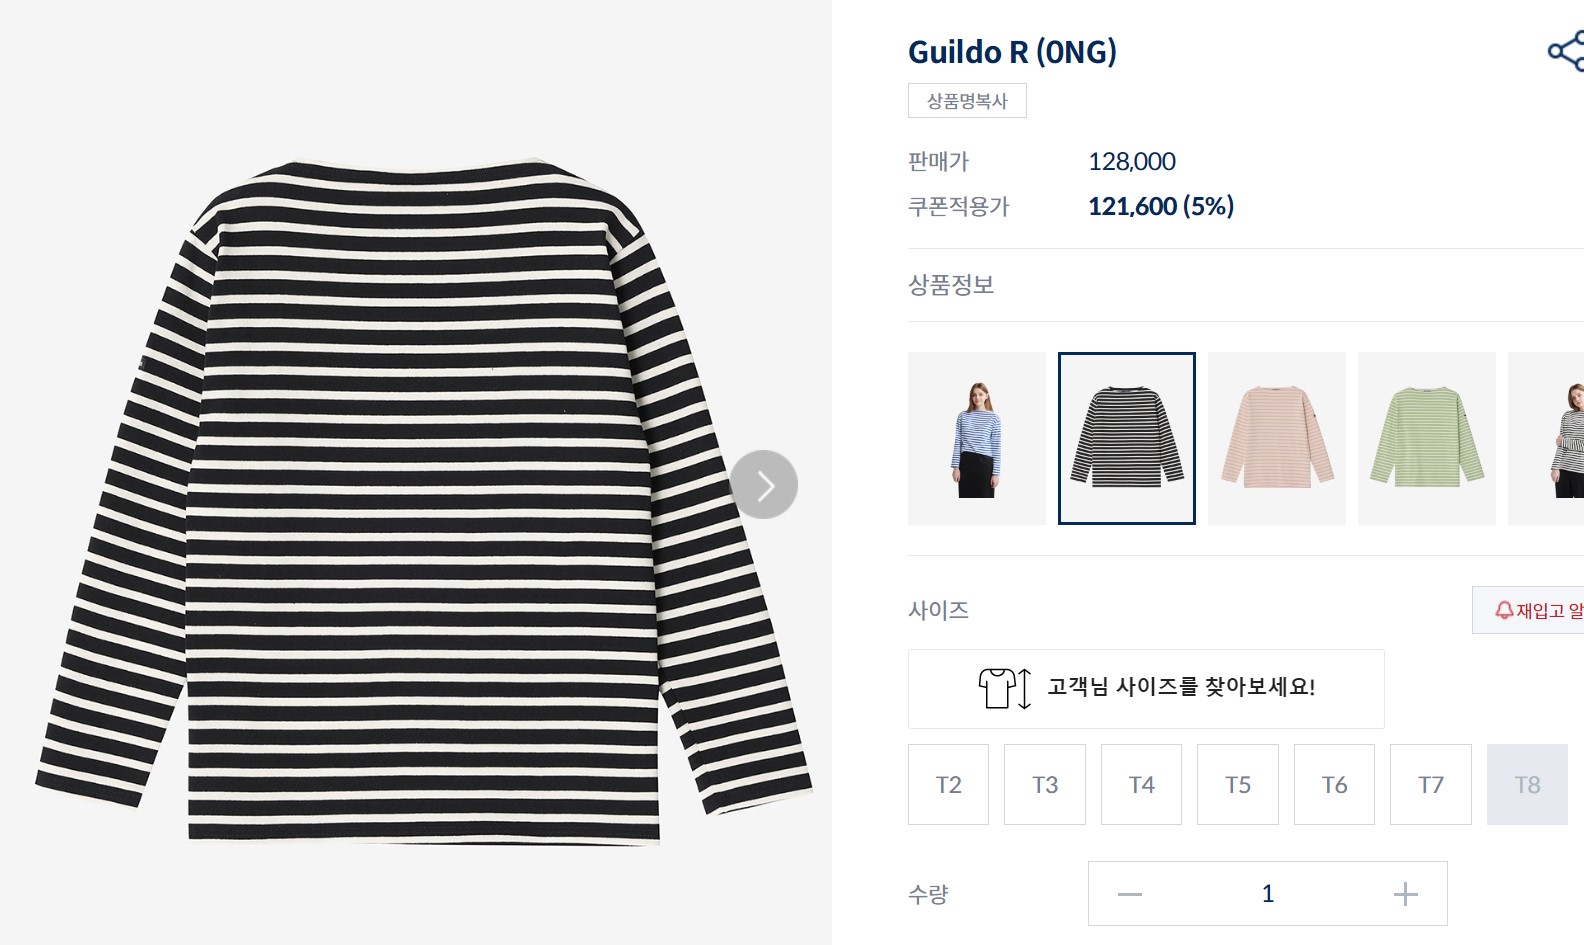Decrease quantity with the minus icon
Screen dimensions: 1584x945
coord(1130,894)
